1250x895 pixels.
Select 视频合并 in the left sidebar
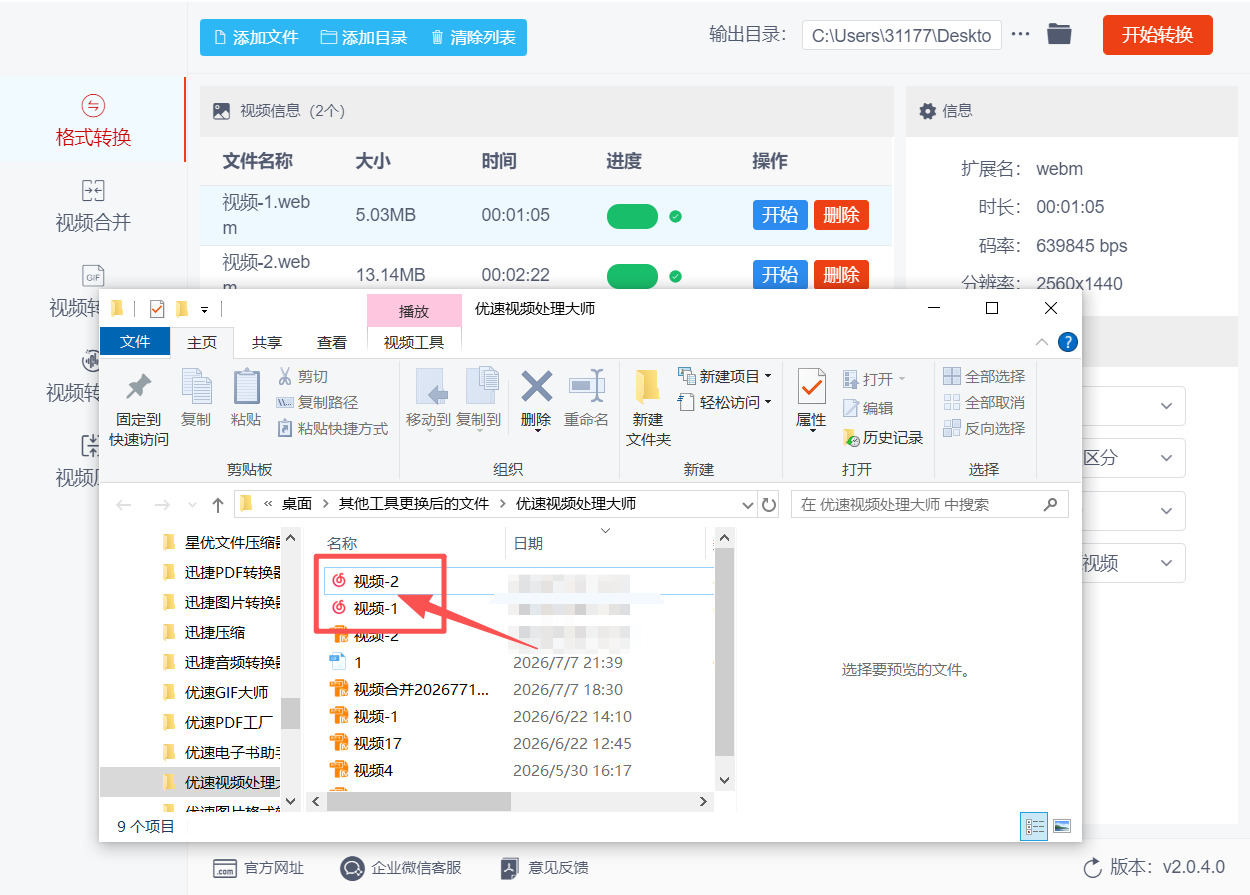(93, 206)
